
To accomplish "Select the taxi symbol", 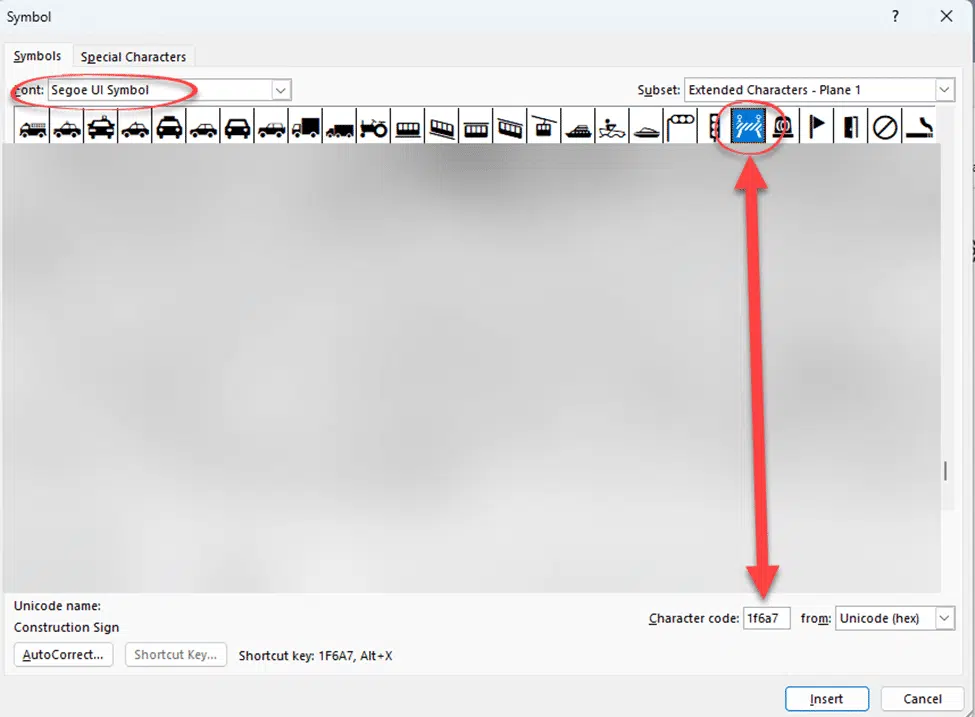I will [x=135, y=126].
